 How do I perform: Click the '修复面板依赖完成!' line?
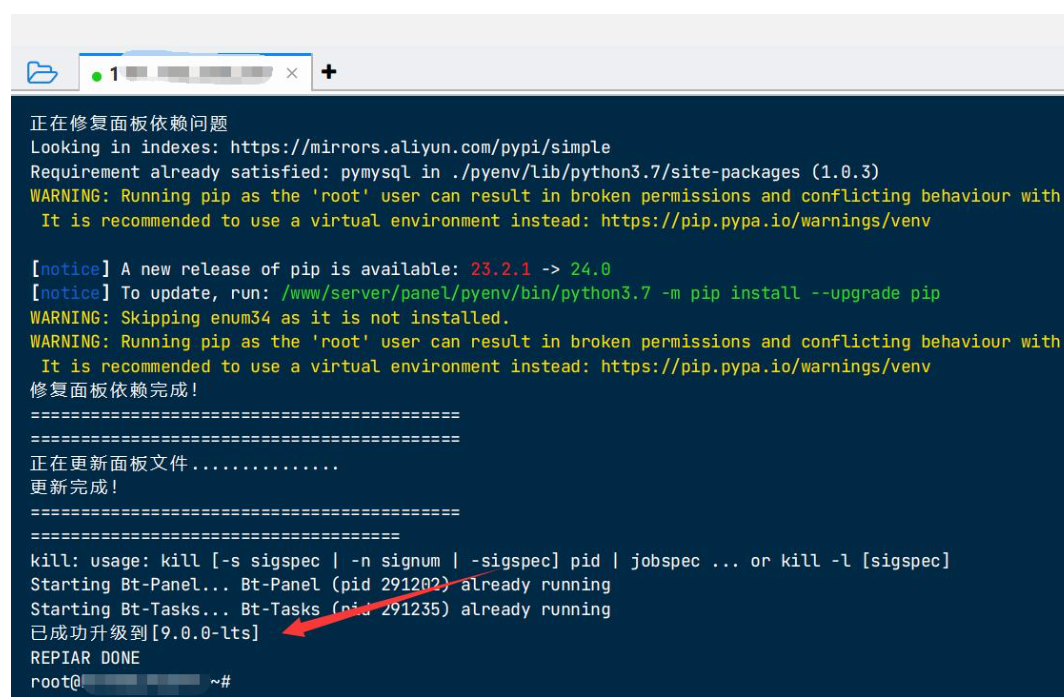pyautogui.click(x=114, y=390)
